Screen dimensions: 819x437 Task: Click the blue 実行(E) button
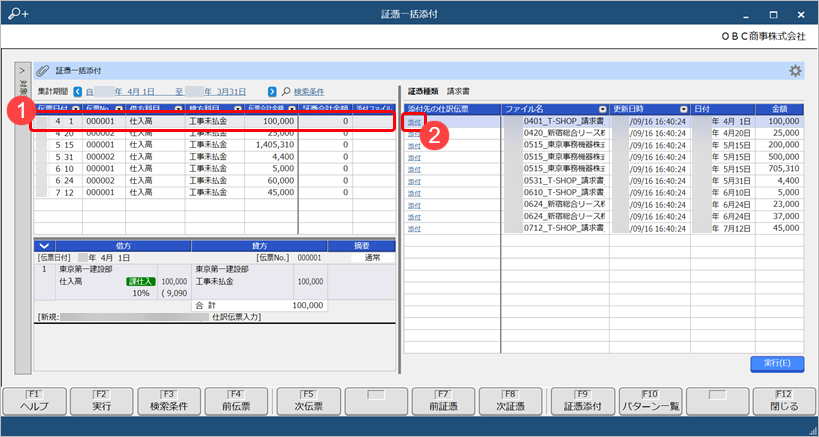coord(777,363)
